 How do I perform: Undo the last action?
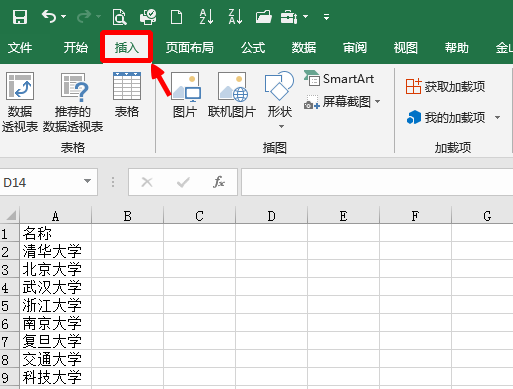tap(49, 16)
